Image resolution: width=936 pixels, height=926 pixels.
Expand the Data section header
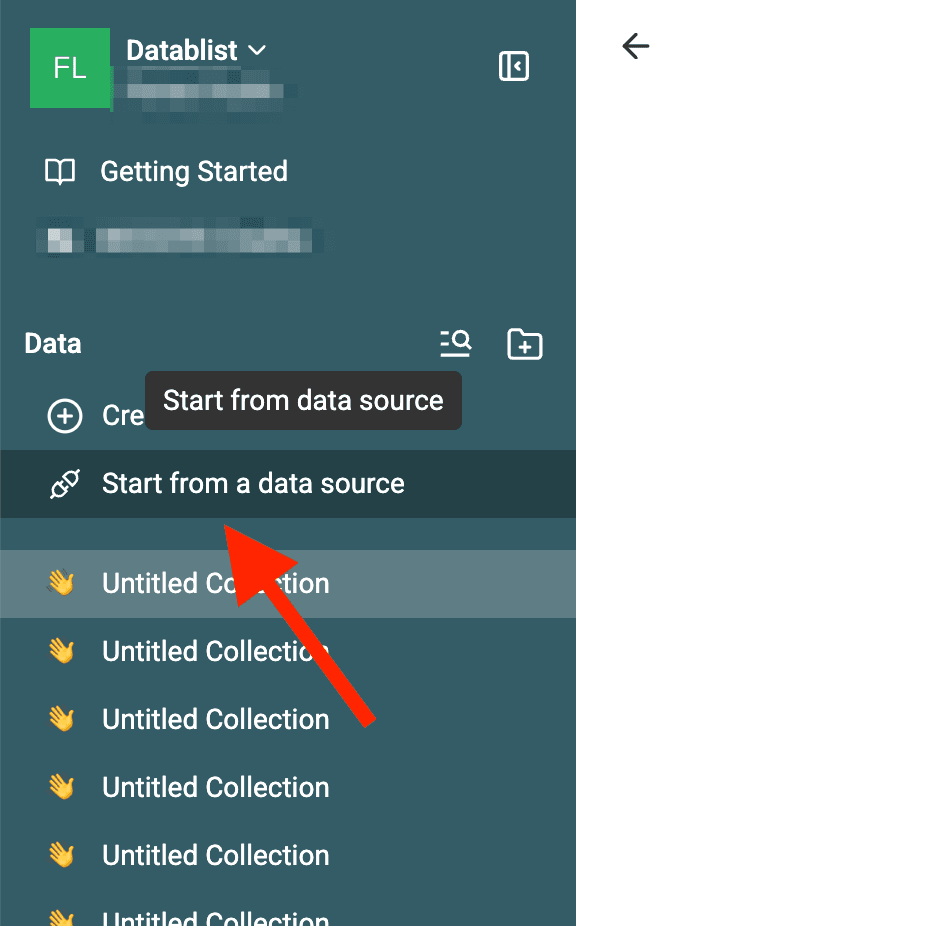point(52,344)
